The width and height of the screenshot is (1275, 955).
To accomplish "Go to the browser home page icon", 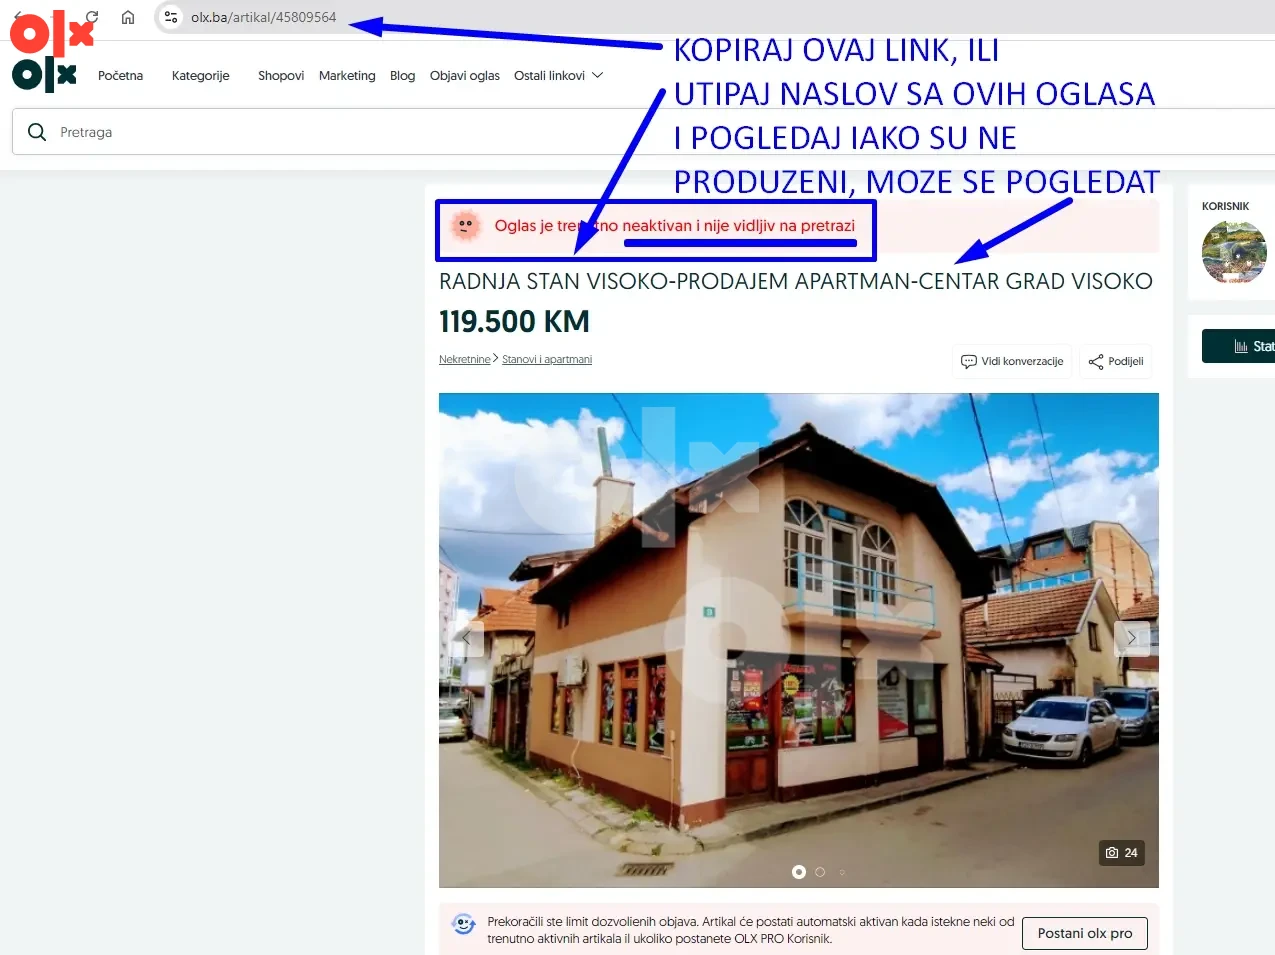I will point(128,17).
